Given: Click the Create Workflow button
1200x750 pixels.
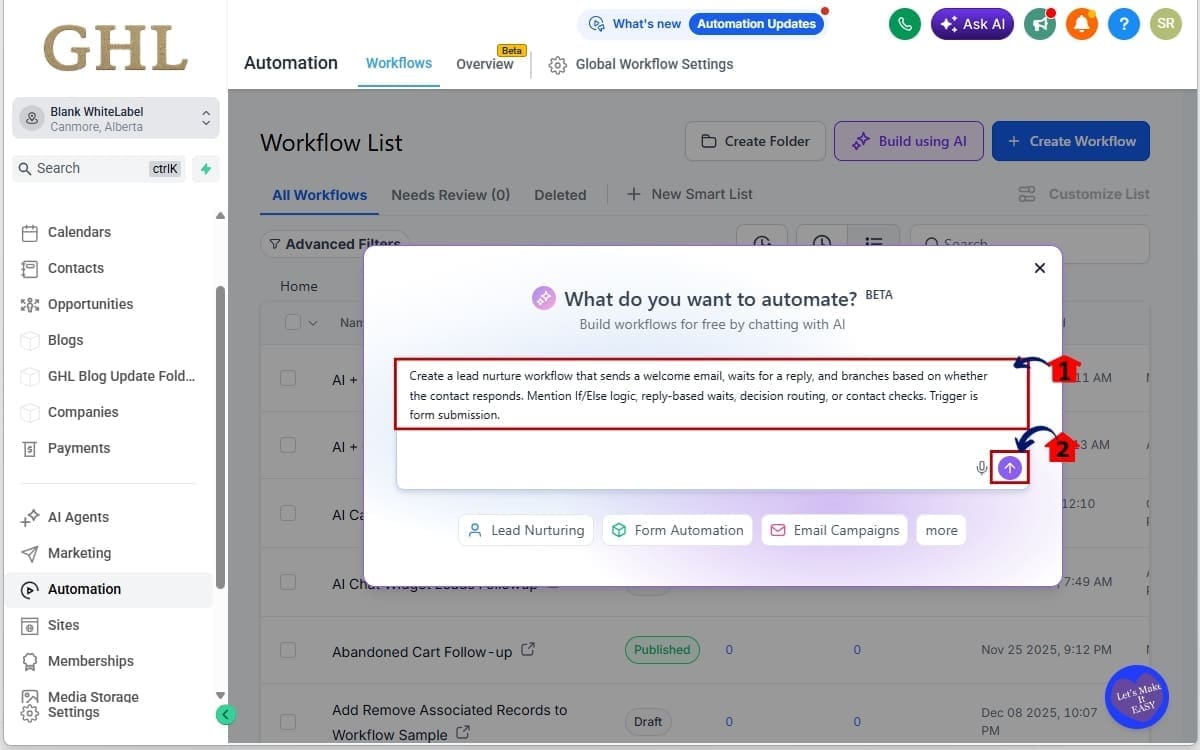Looking at the screenshot, I should click(x=1071, y=141).
